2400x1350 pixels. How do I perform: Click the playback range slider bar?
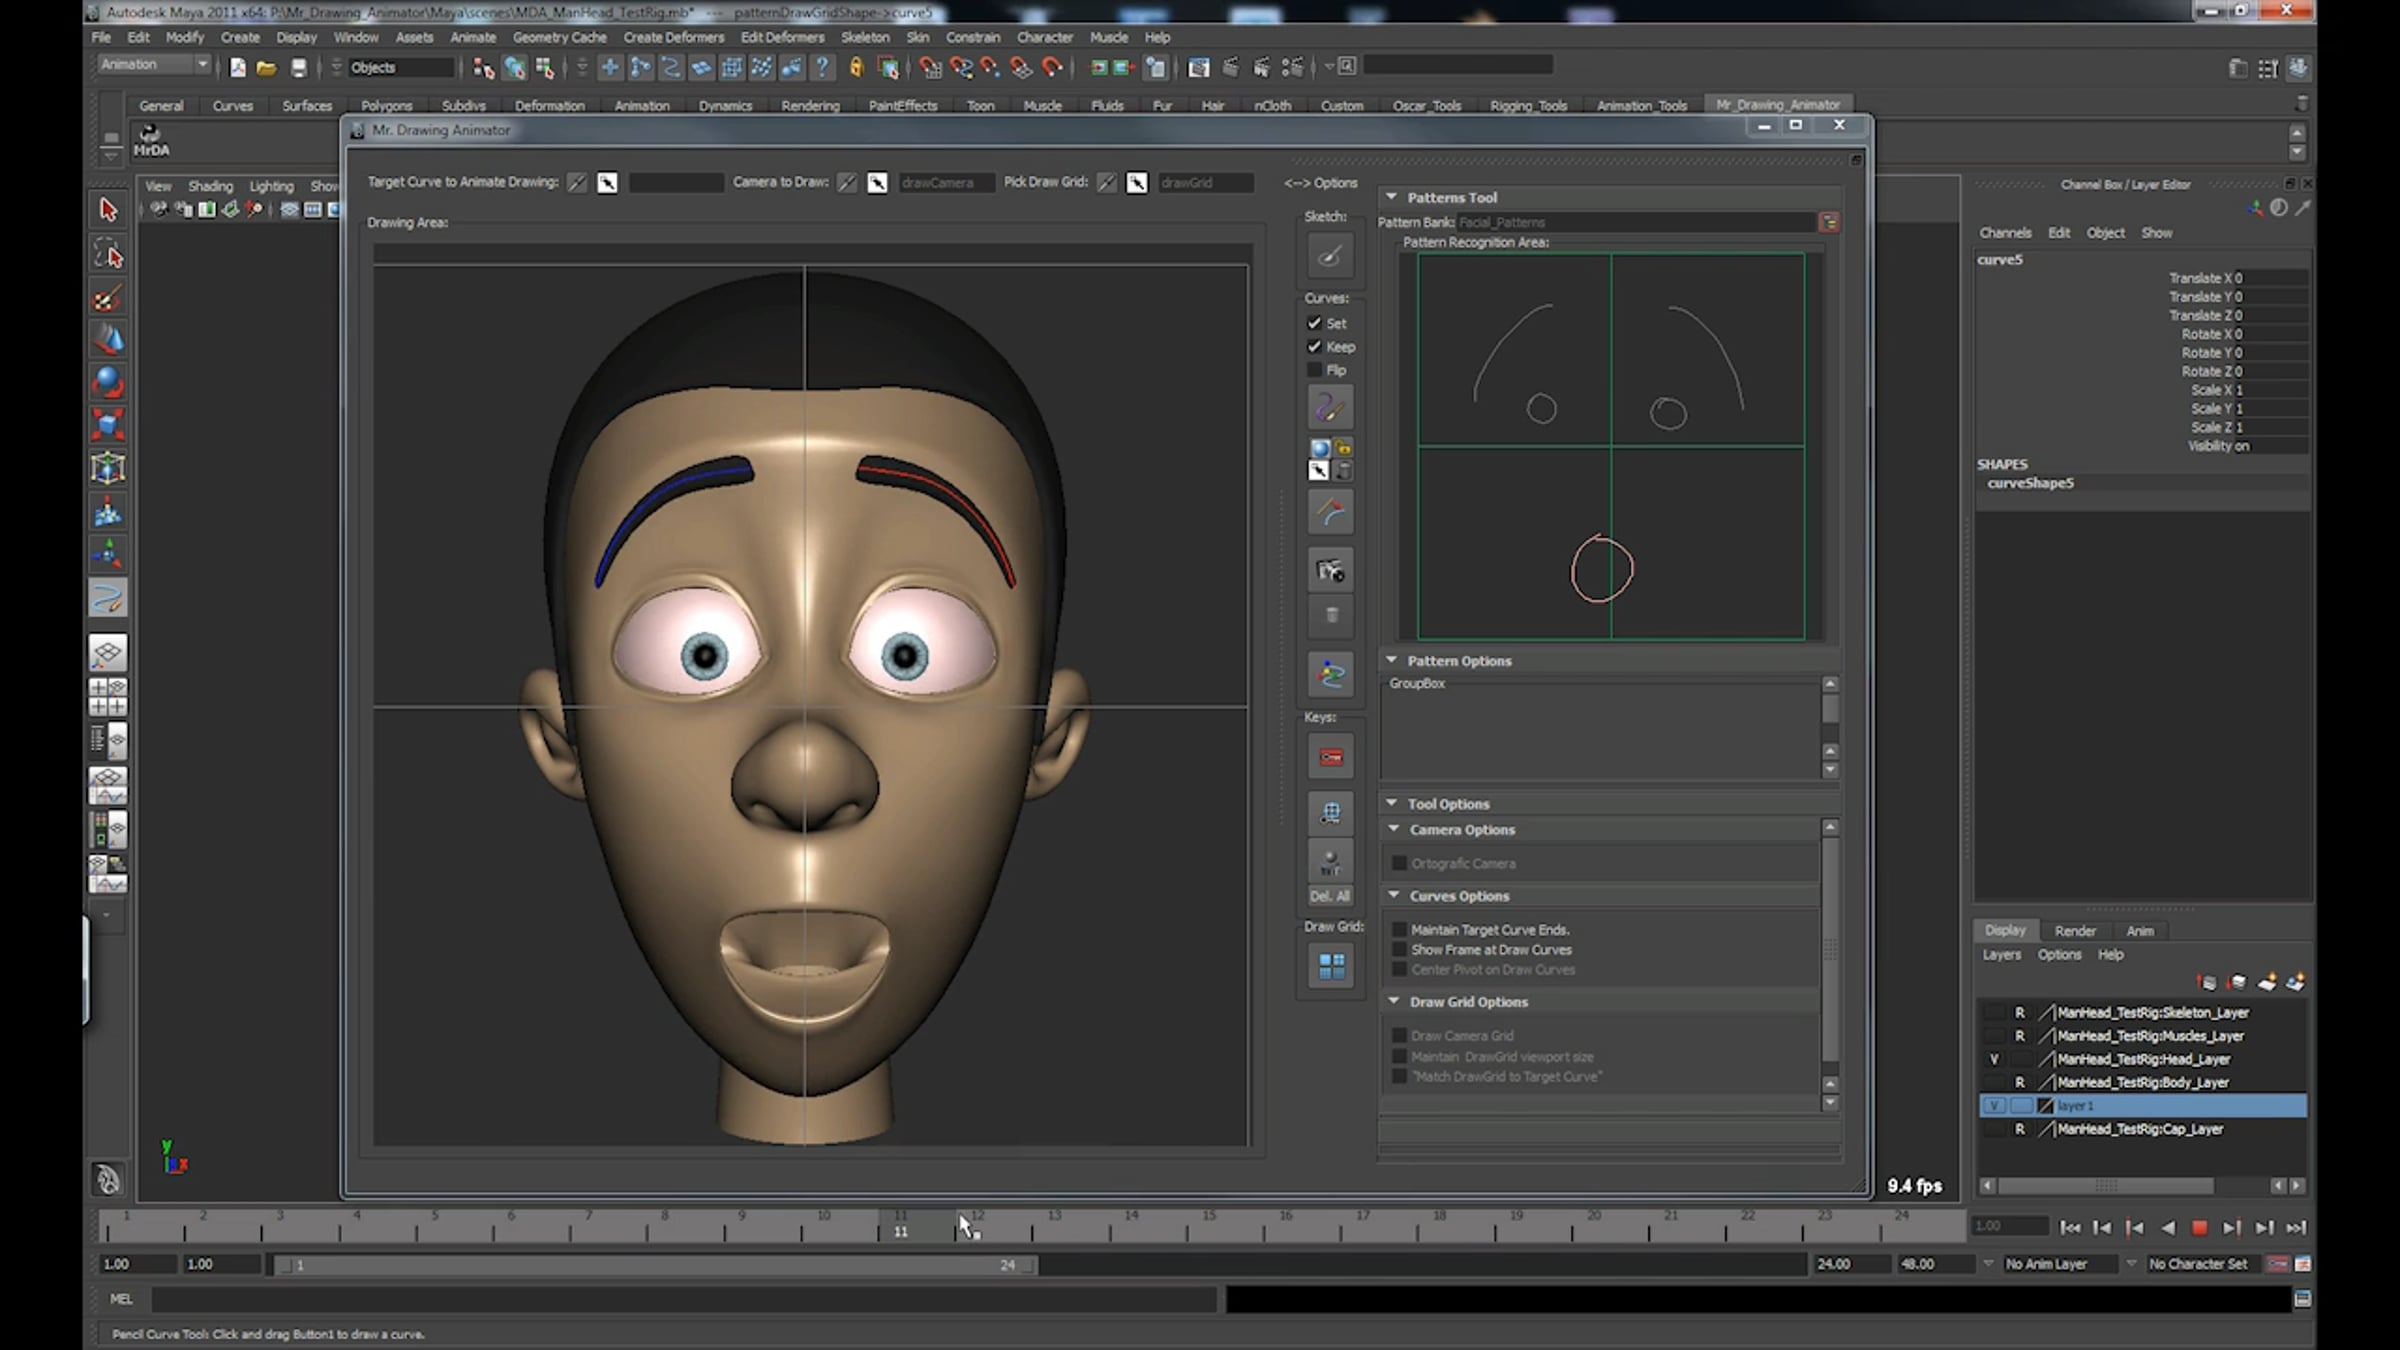pyautogui.click(x=656, y=1265)
